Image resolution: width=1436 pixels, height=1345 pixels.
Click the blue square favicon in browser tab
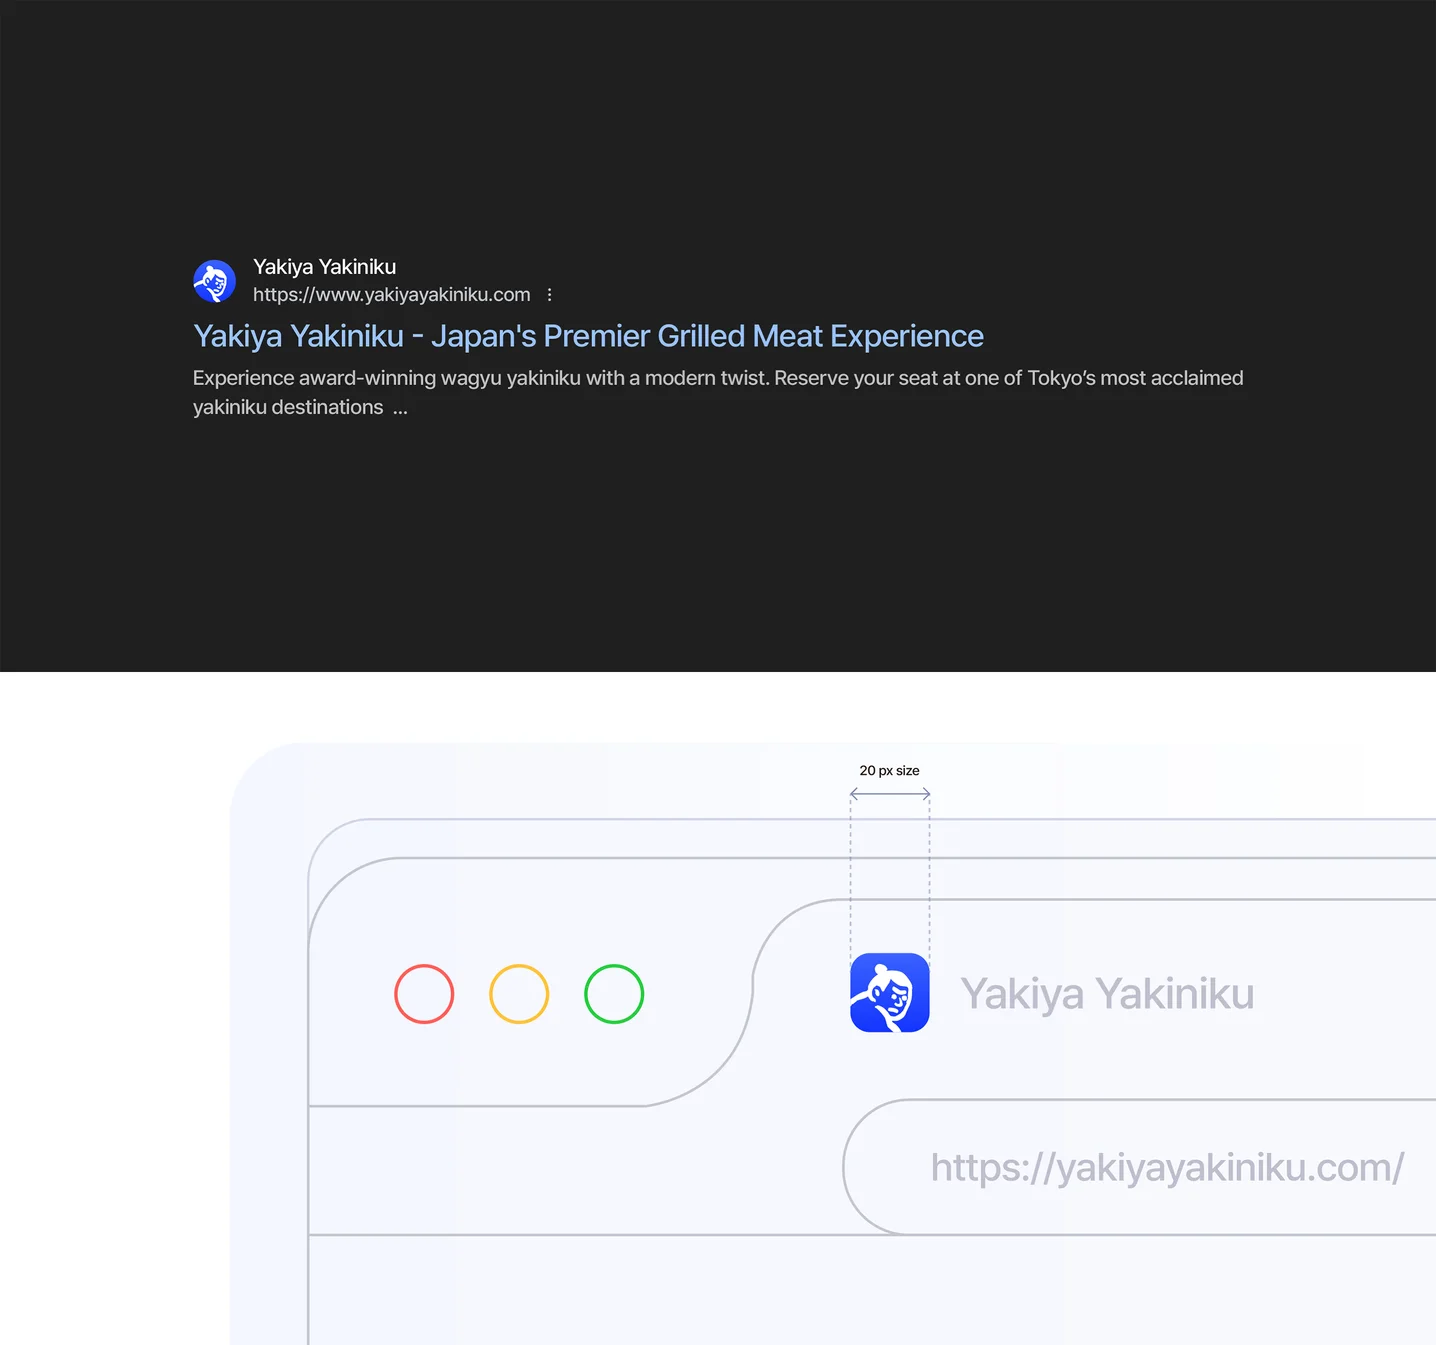[890, 993]
